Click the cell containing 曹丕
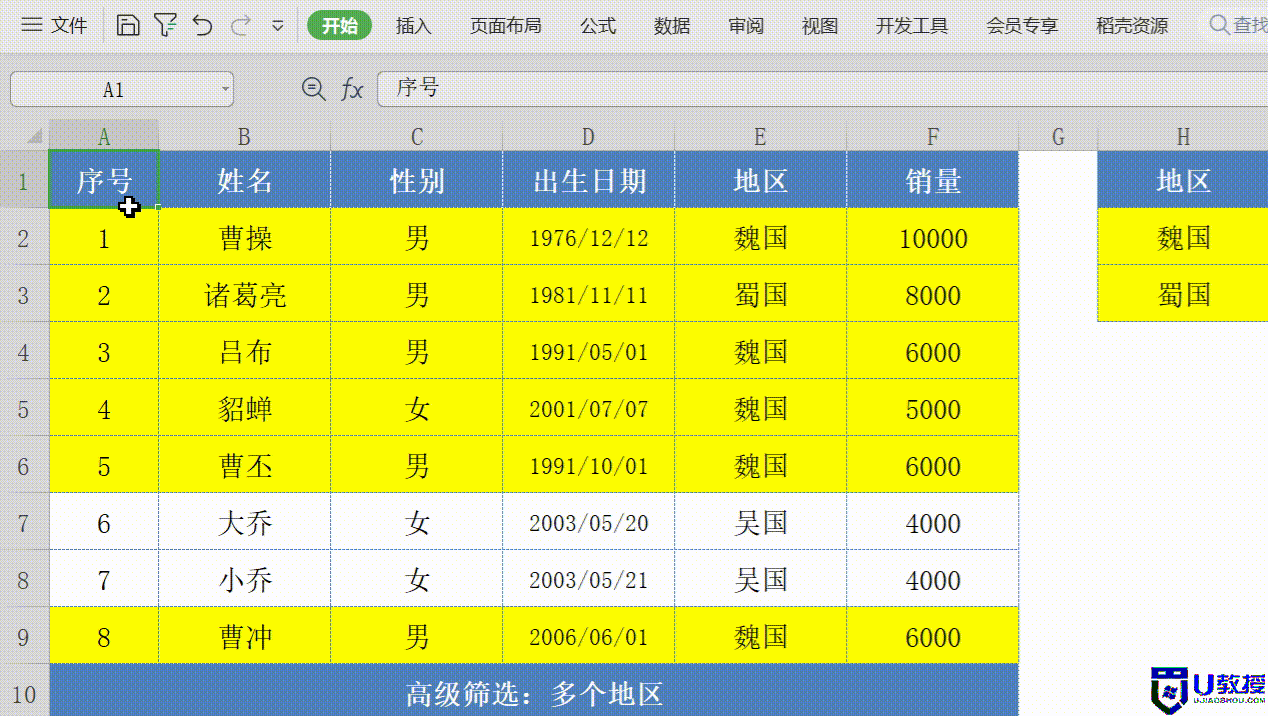 tap(244, 465)
